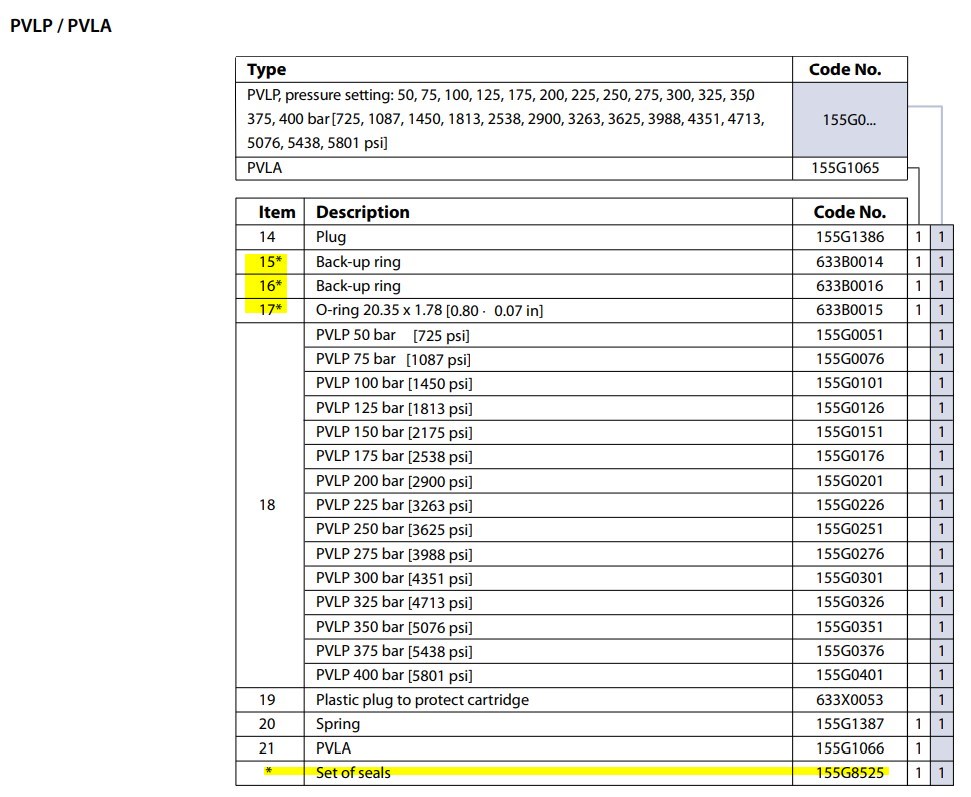Select code number 155G0251
Viewport: 971px width, 797px height.
pyautogui.click(x=849, y=529)
